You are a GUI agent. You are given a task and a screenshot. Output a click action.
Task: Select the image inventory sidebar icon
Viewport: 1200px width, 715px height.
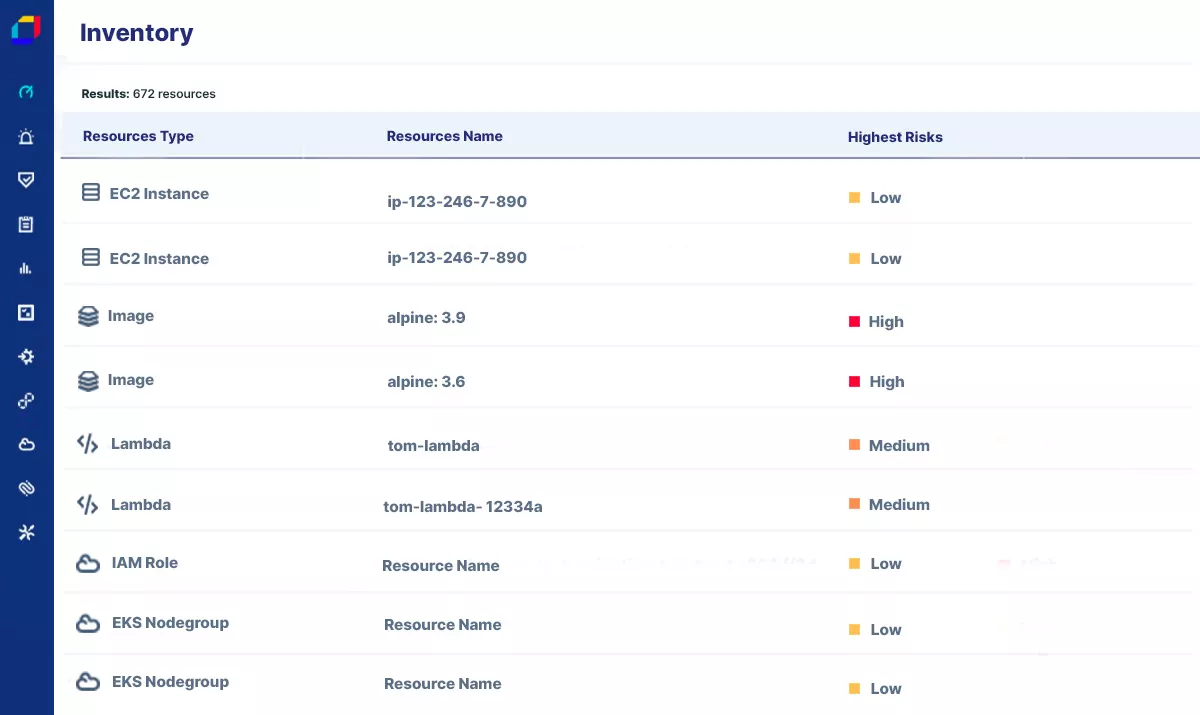[25, 312]
